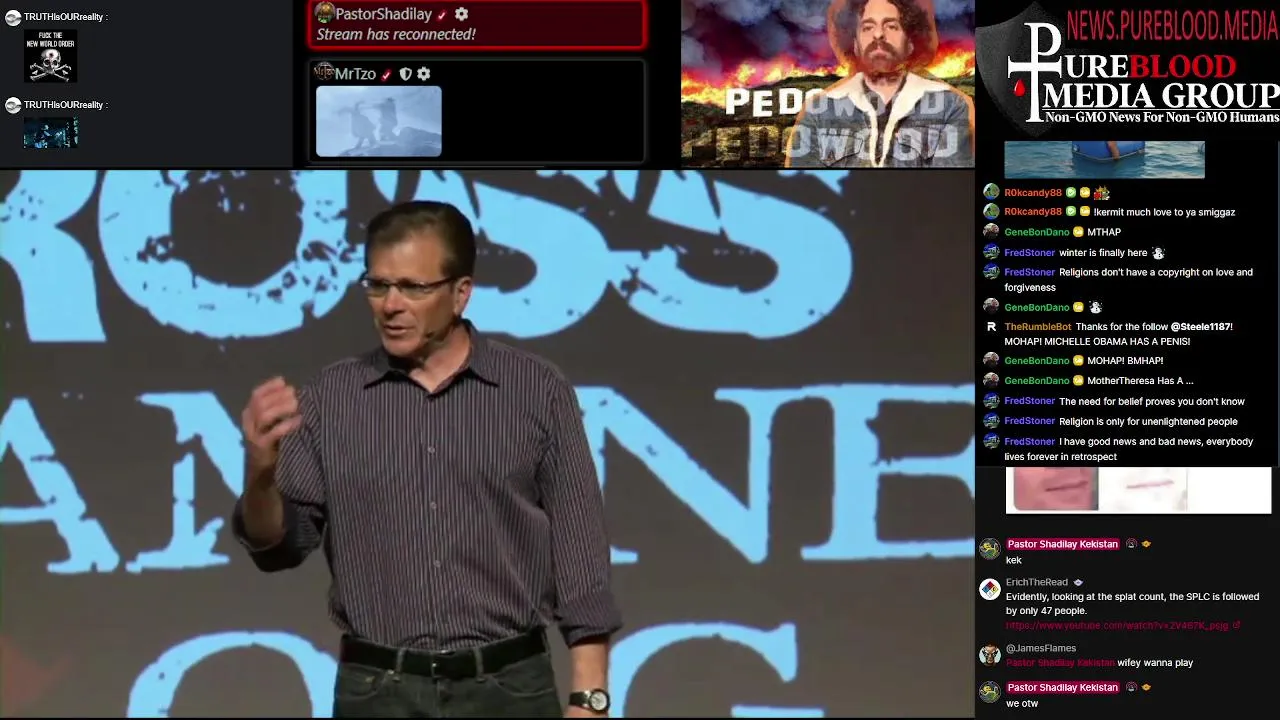Select the '!kermit much love to ya smiggaz' message
Screen dimensions: 1280x720
pos(1164,212)
